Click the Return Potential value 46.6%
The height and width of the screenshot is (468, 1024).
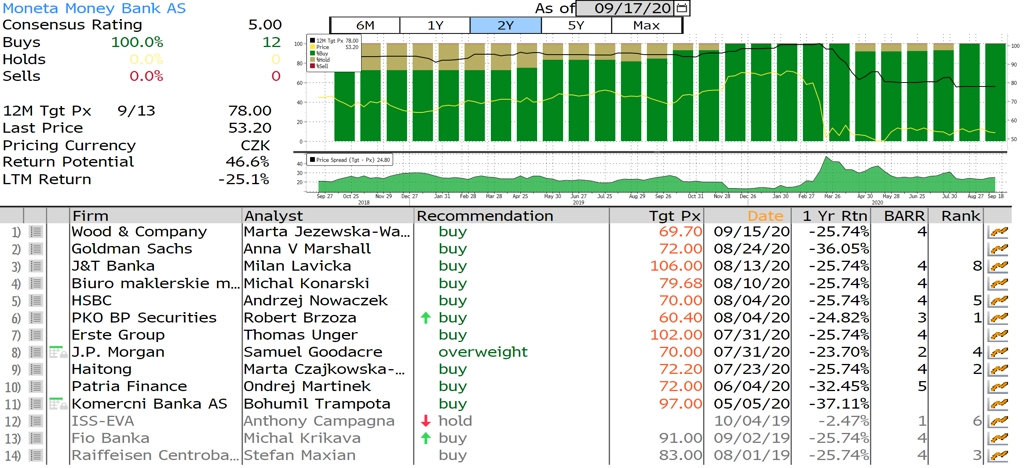(x=249, y=162)
